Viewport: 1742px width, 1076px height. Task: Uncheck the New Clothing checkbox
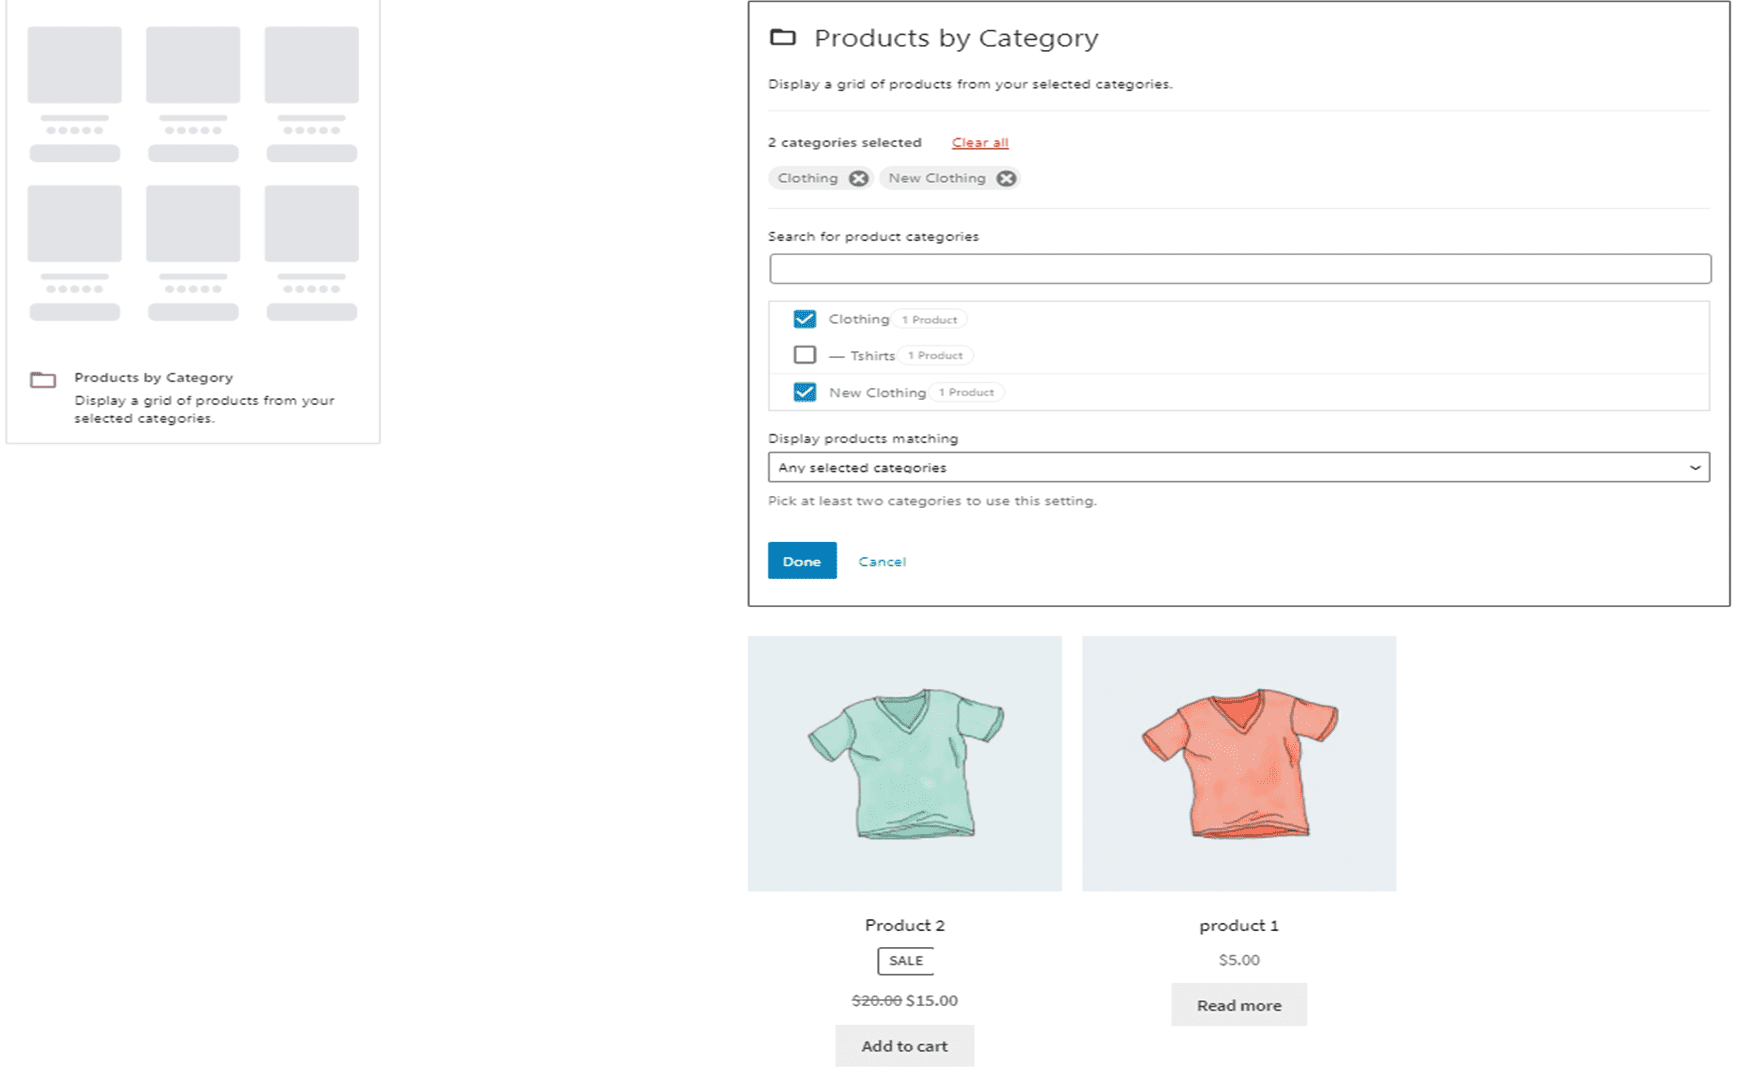pos(804,392)
